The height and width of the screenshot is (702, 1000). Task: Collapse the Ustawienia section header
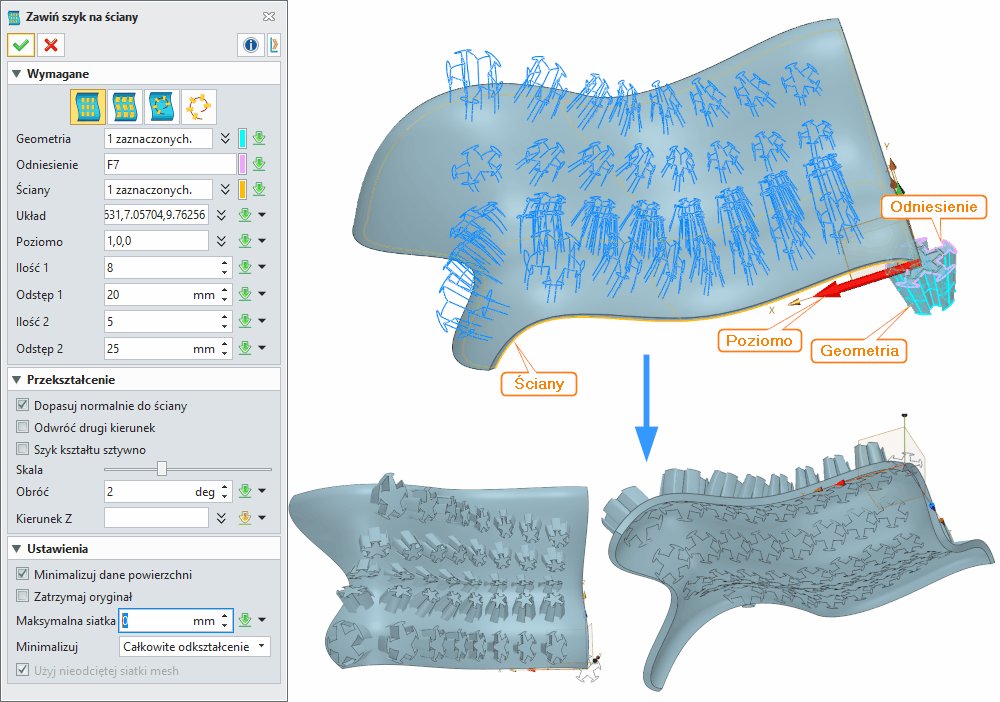(x=17, y=549)
